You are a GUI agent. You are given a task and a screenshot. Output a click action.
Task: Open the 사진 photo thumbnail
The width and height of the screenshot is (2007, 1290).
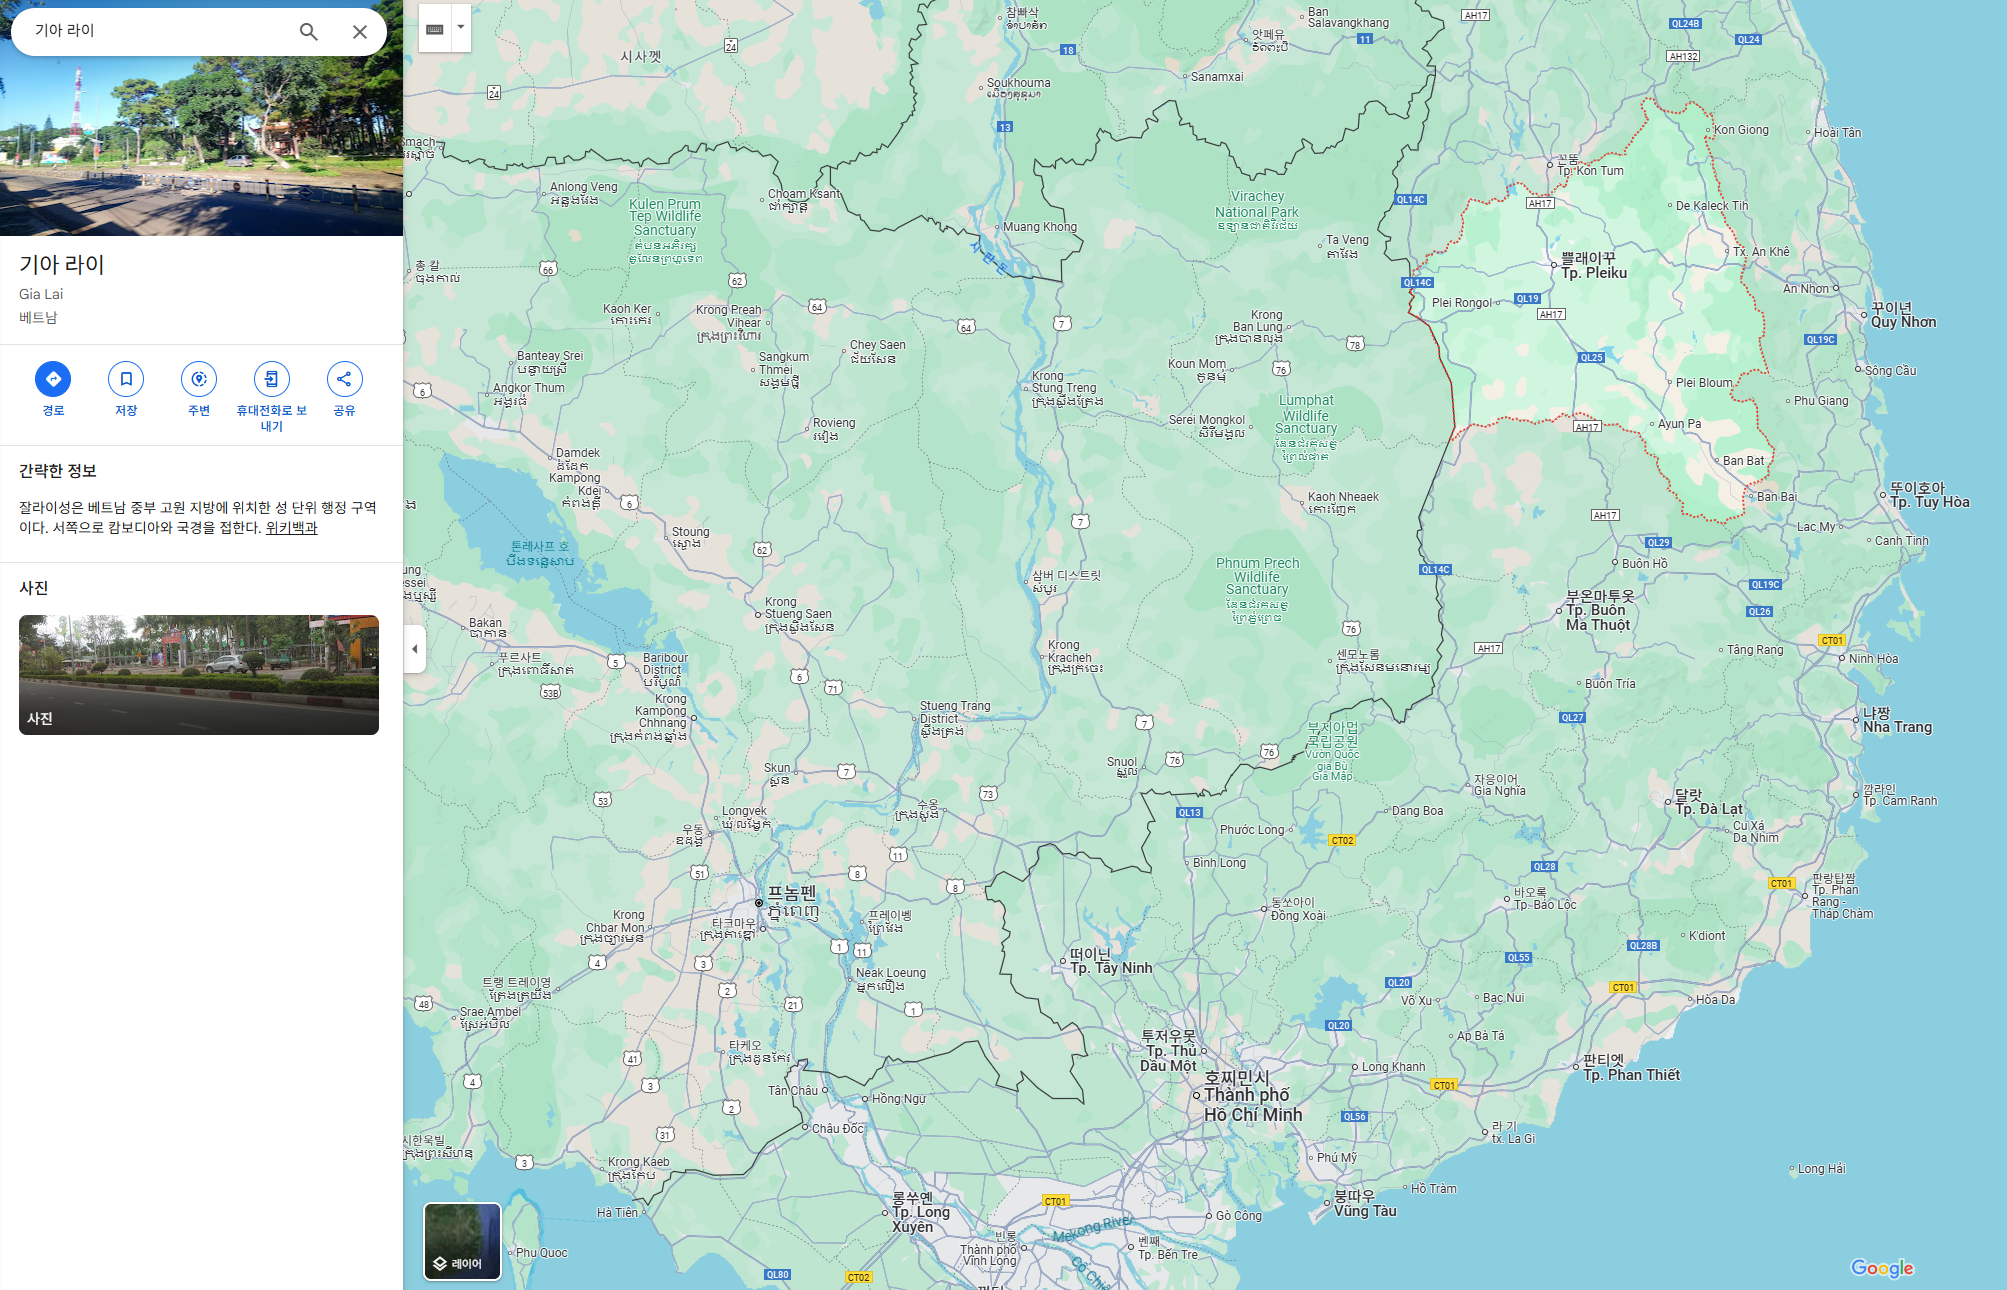pyautogui.click(x=199, y=675)
